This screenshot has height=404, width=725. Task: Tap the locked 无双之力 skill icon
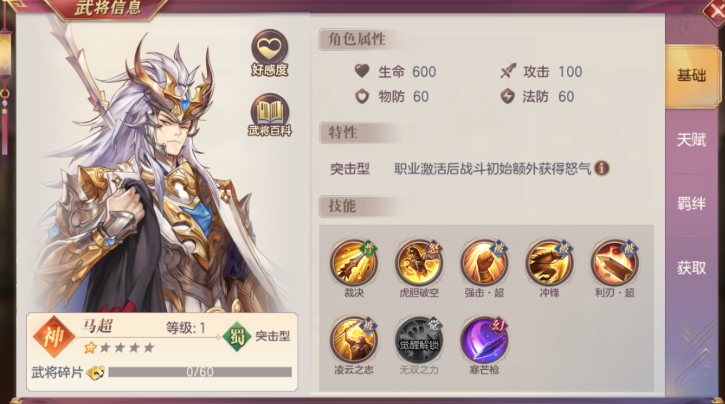click(419, 340)
